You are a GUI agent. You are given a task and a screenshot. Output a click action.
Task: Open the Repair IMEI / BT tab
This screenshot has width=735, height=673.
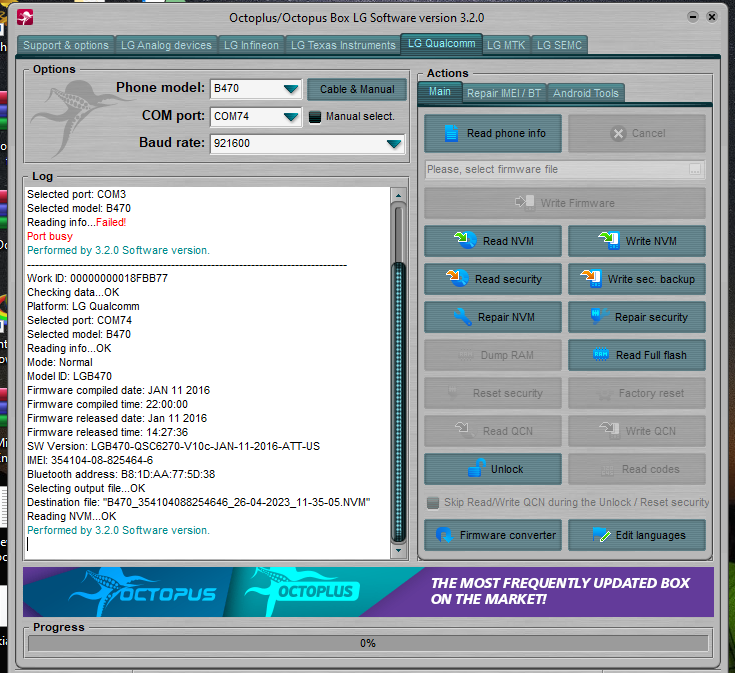503,93
